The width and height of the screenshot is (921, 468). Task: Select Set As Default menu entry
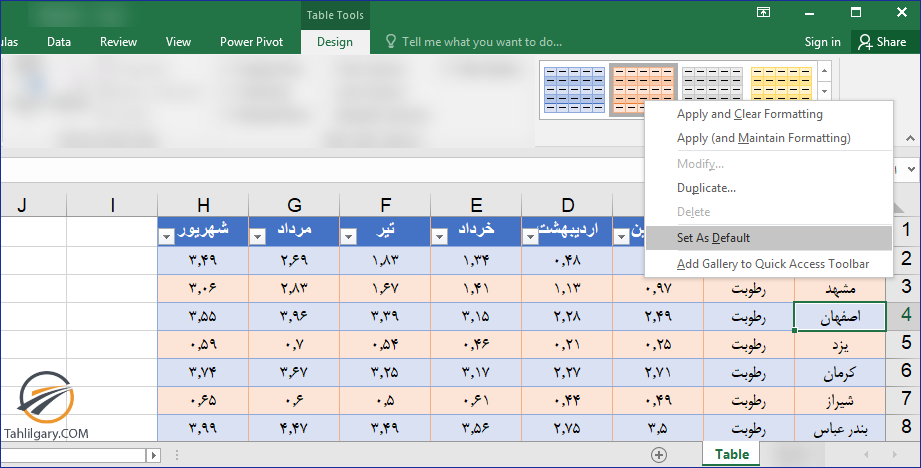pyautogui.click(x=769, y=238)
